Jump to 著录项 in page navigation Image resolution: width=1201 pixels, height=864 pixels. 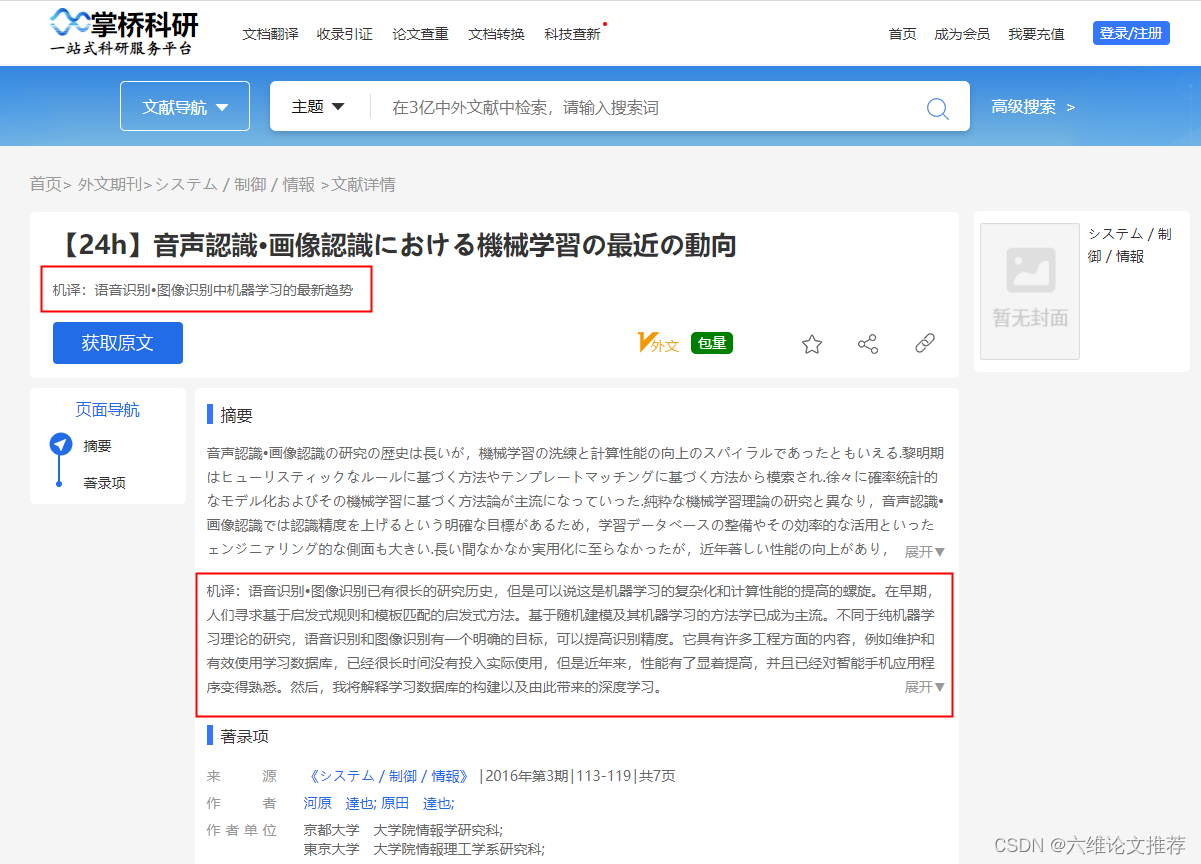105,483
